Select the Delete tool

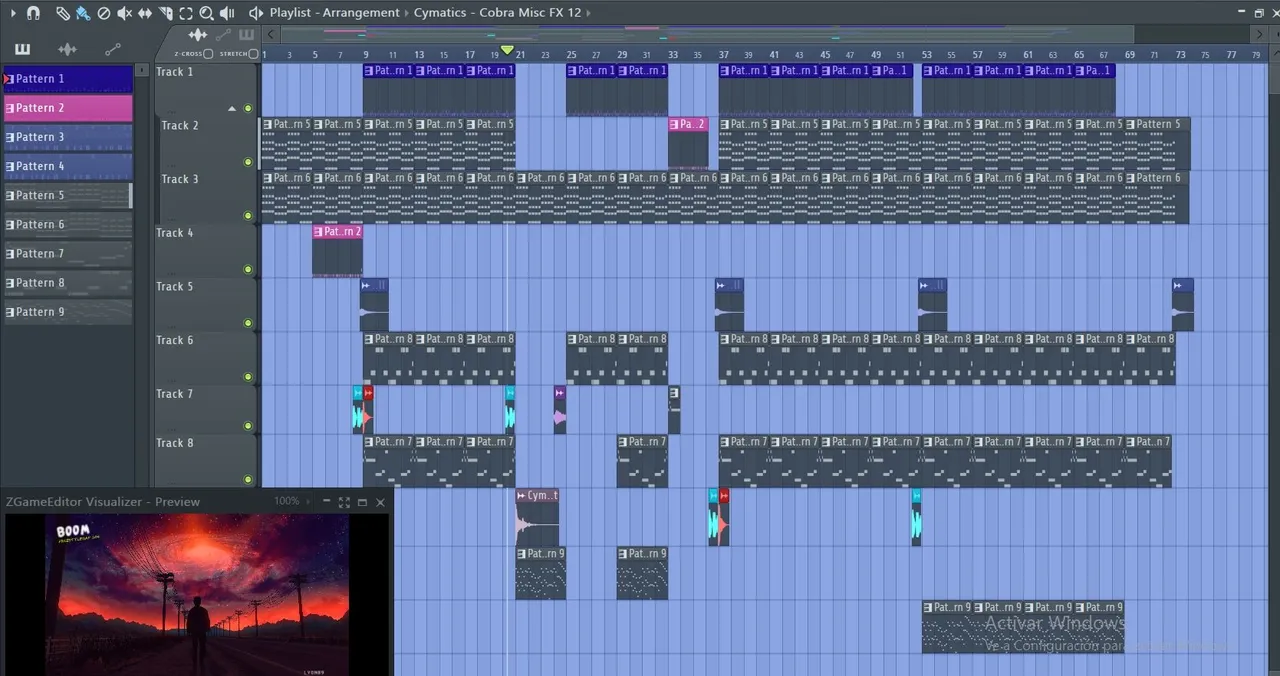[x=103, y=13]
